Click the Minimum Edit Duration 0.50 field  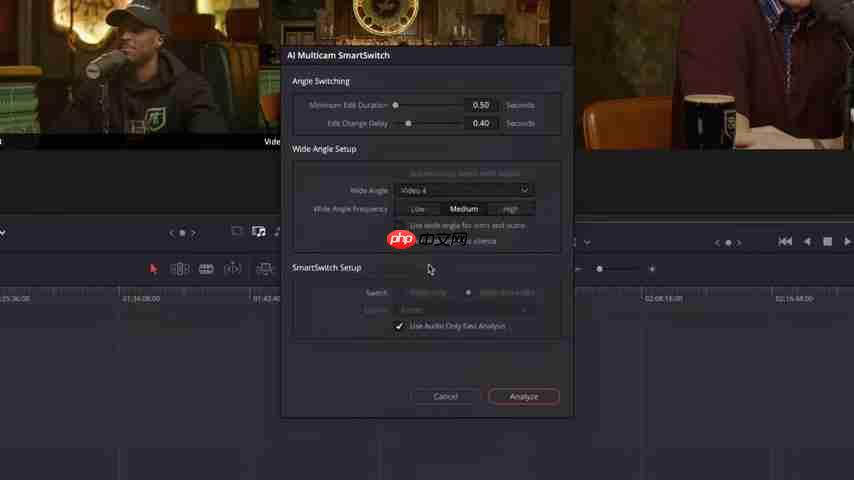pos(481,105)
